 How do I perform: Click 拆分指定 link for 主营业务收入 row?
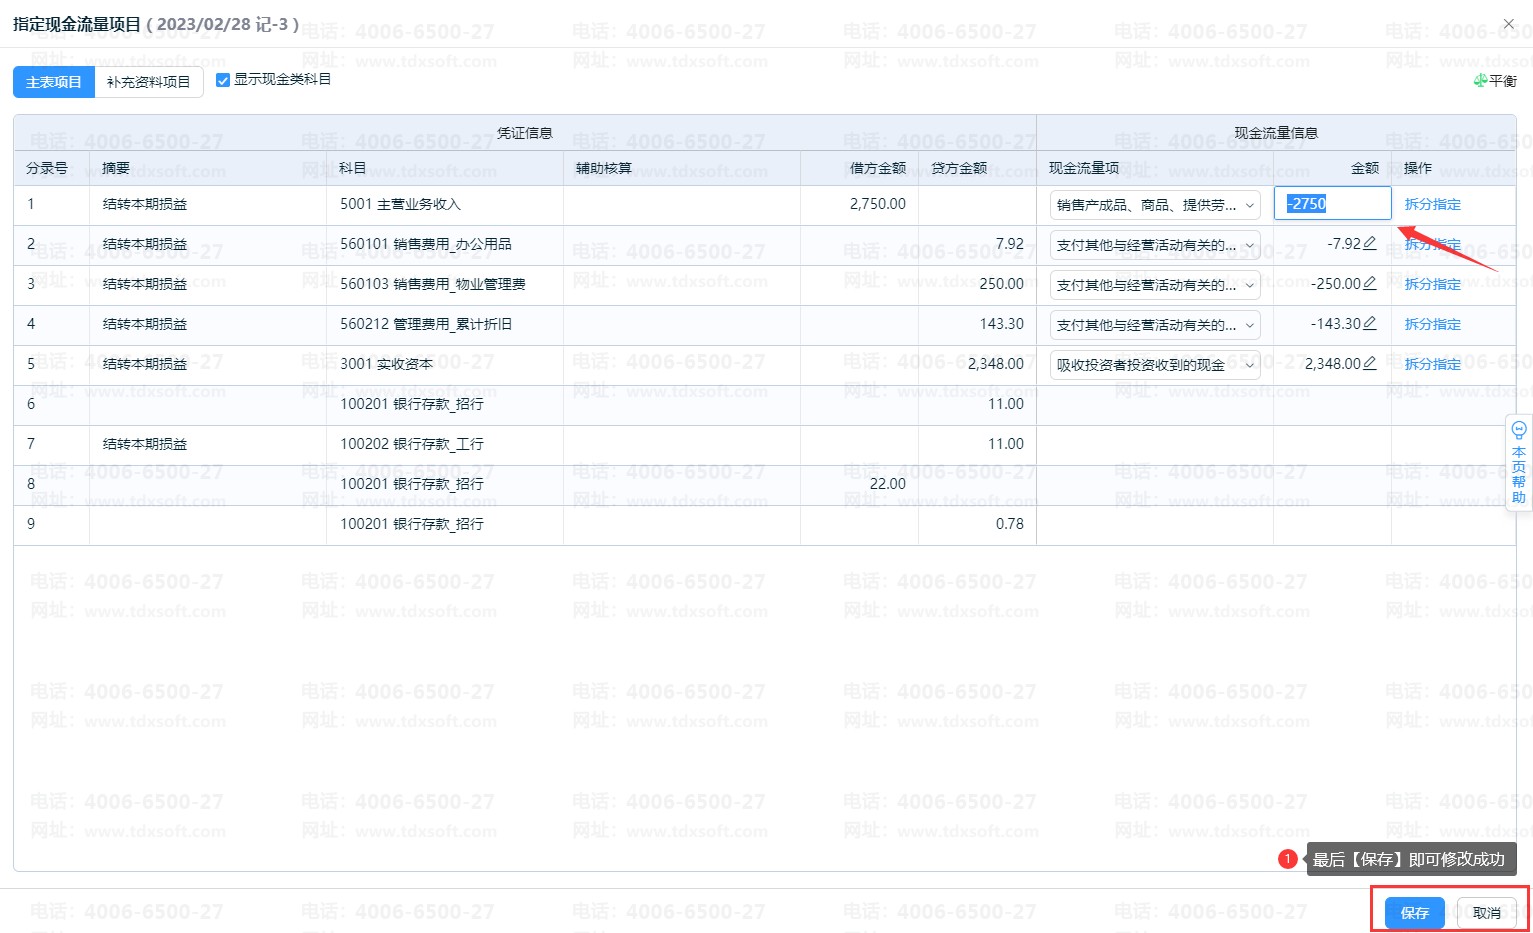click(1432, 204)
